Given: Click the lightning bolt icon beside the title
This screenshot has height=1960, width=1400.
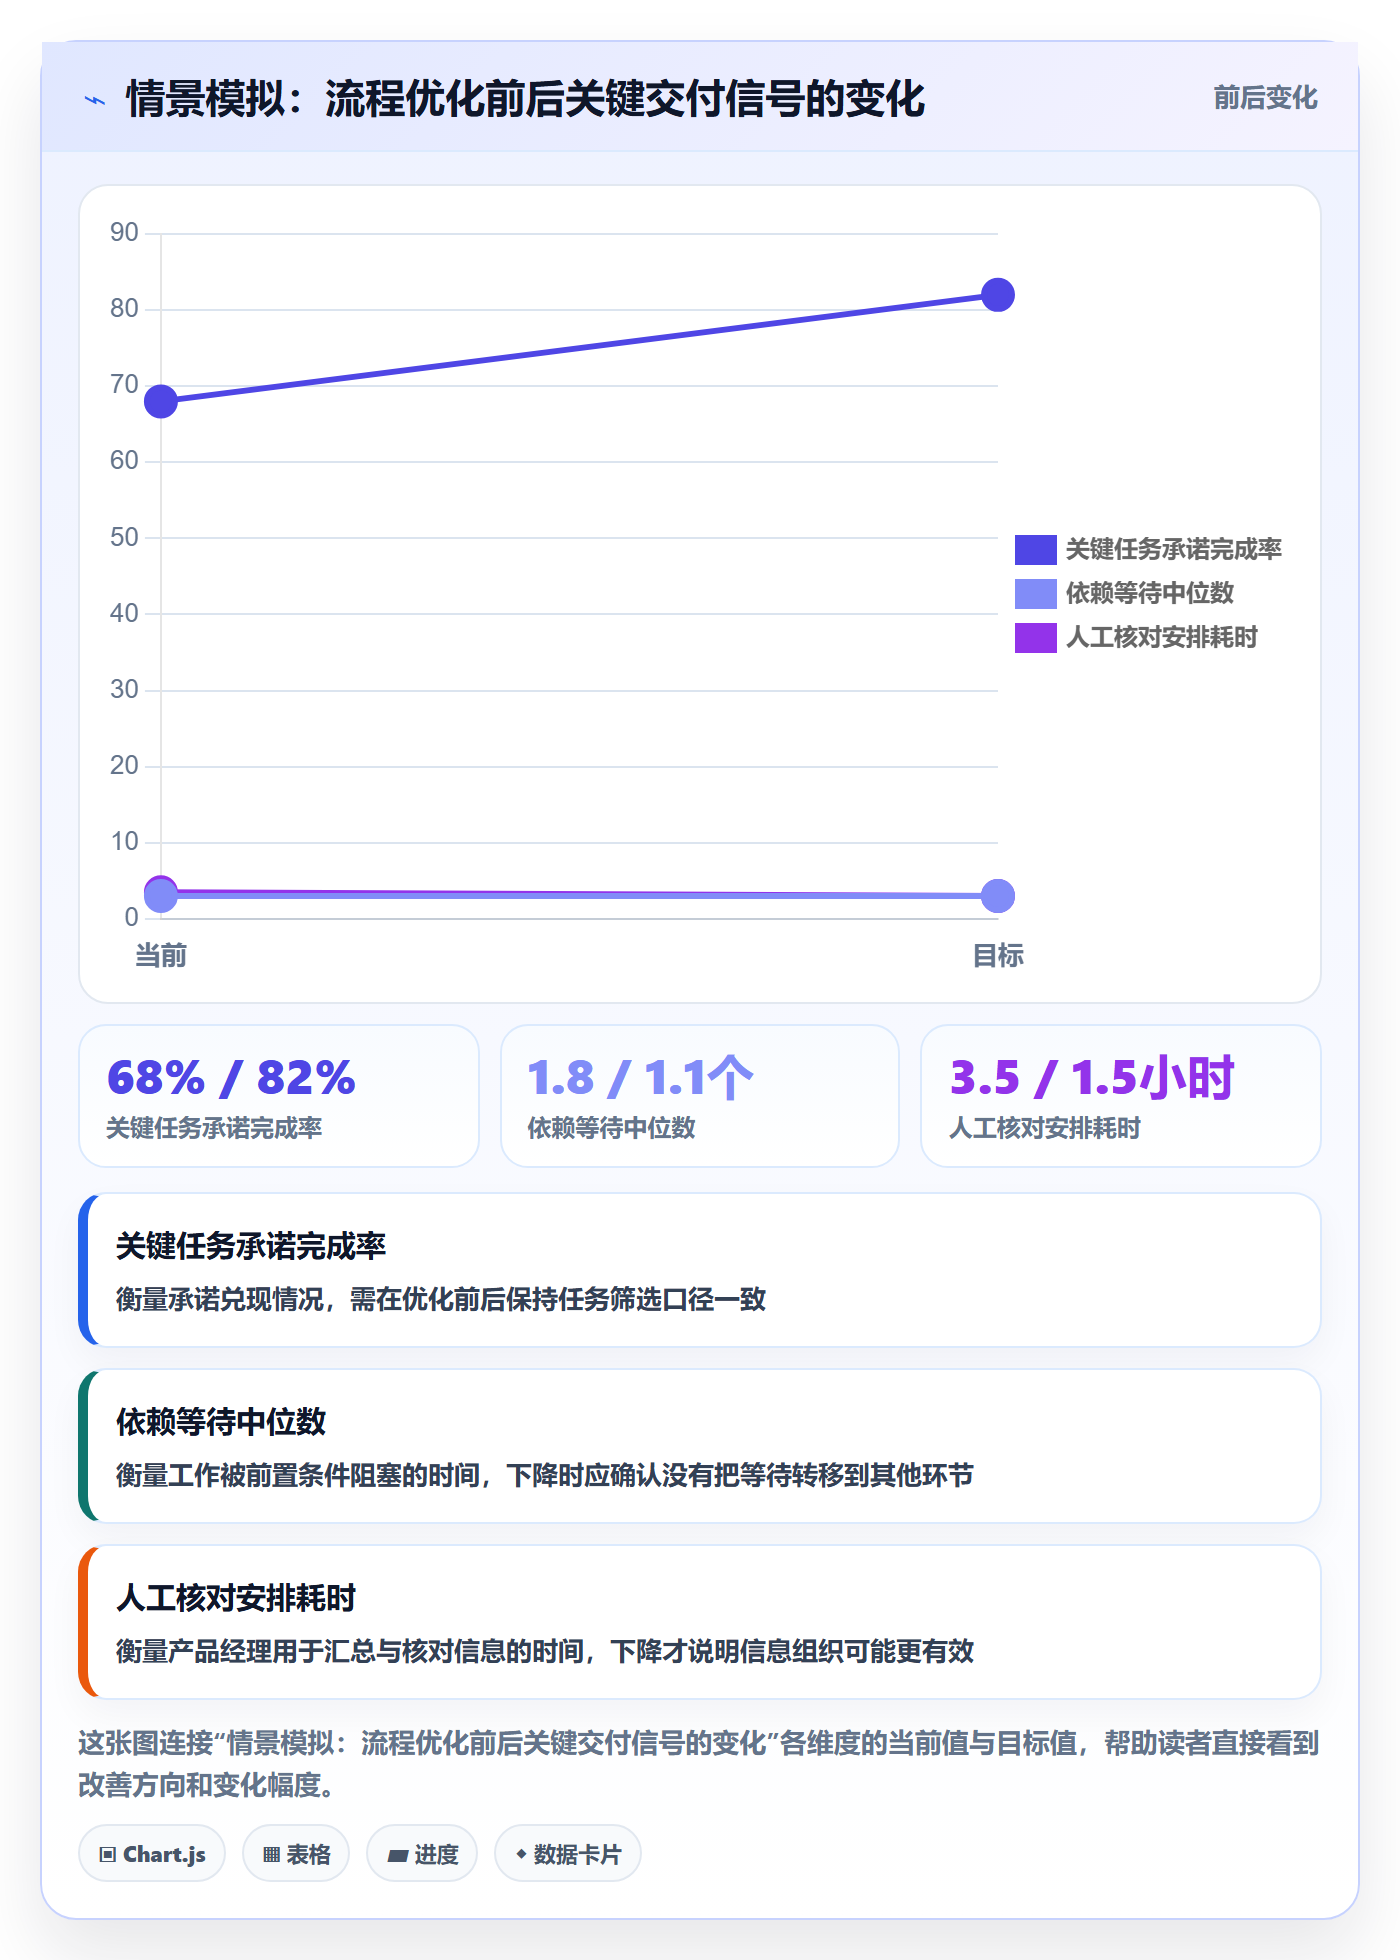Looking at the screenshot, I should [95, 100].
